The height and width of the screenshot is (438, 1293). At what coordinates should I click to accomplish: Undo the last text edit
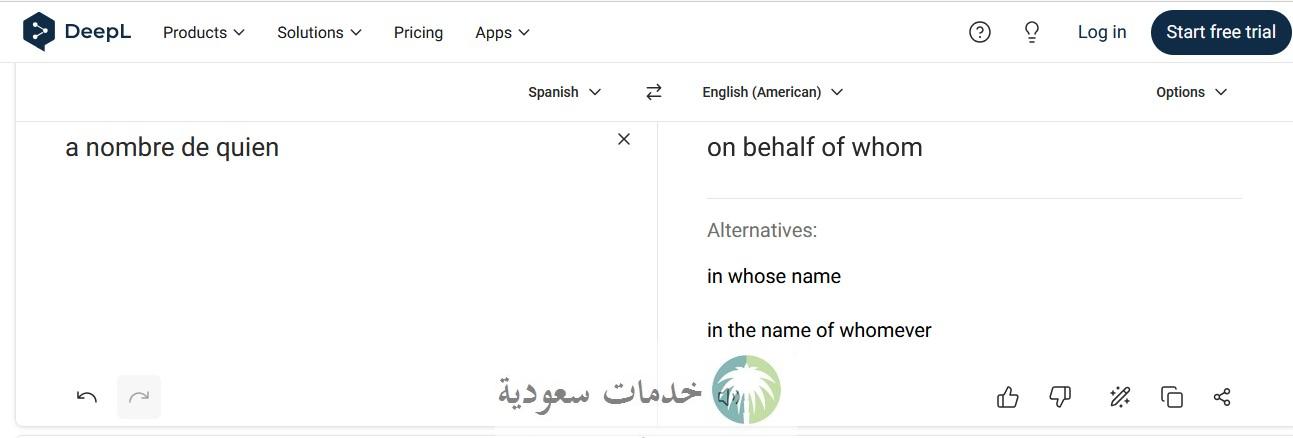(x=87, y=397)
